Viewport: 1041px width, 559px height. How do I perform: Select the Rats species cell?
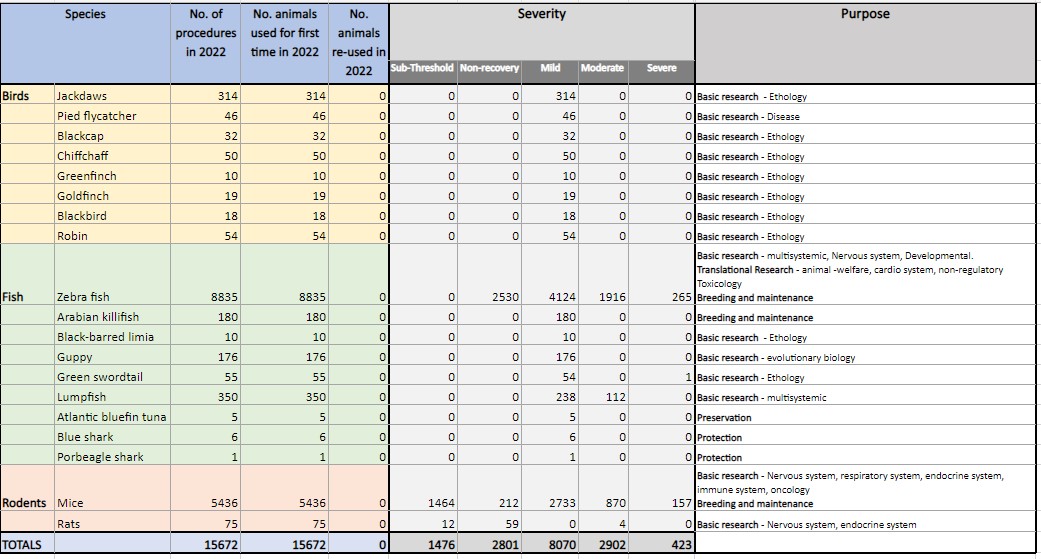[112, 523]
